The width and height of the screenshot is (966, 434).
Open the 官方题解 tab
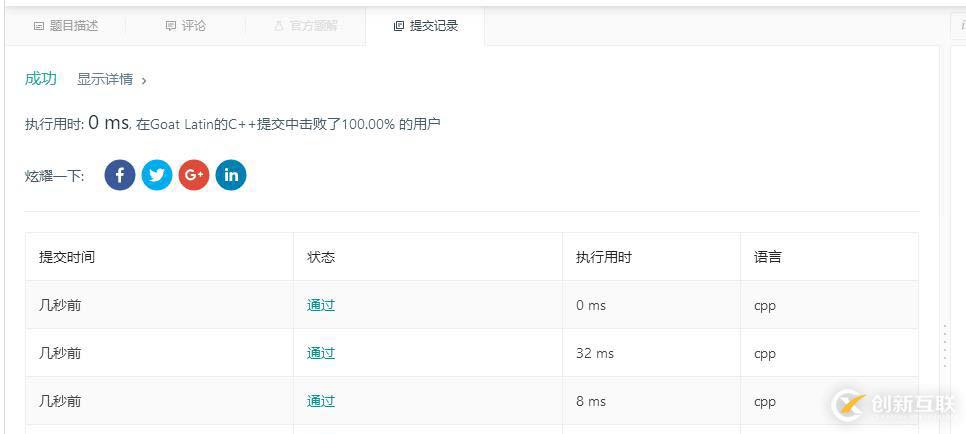coord(306,26)
